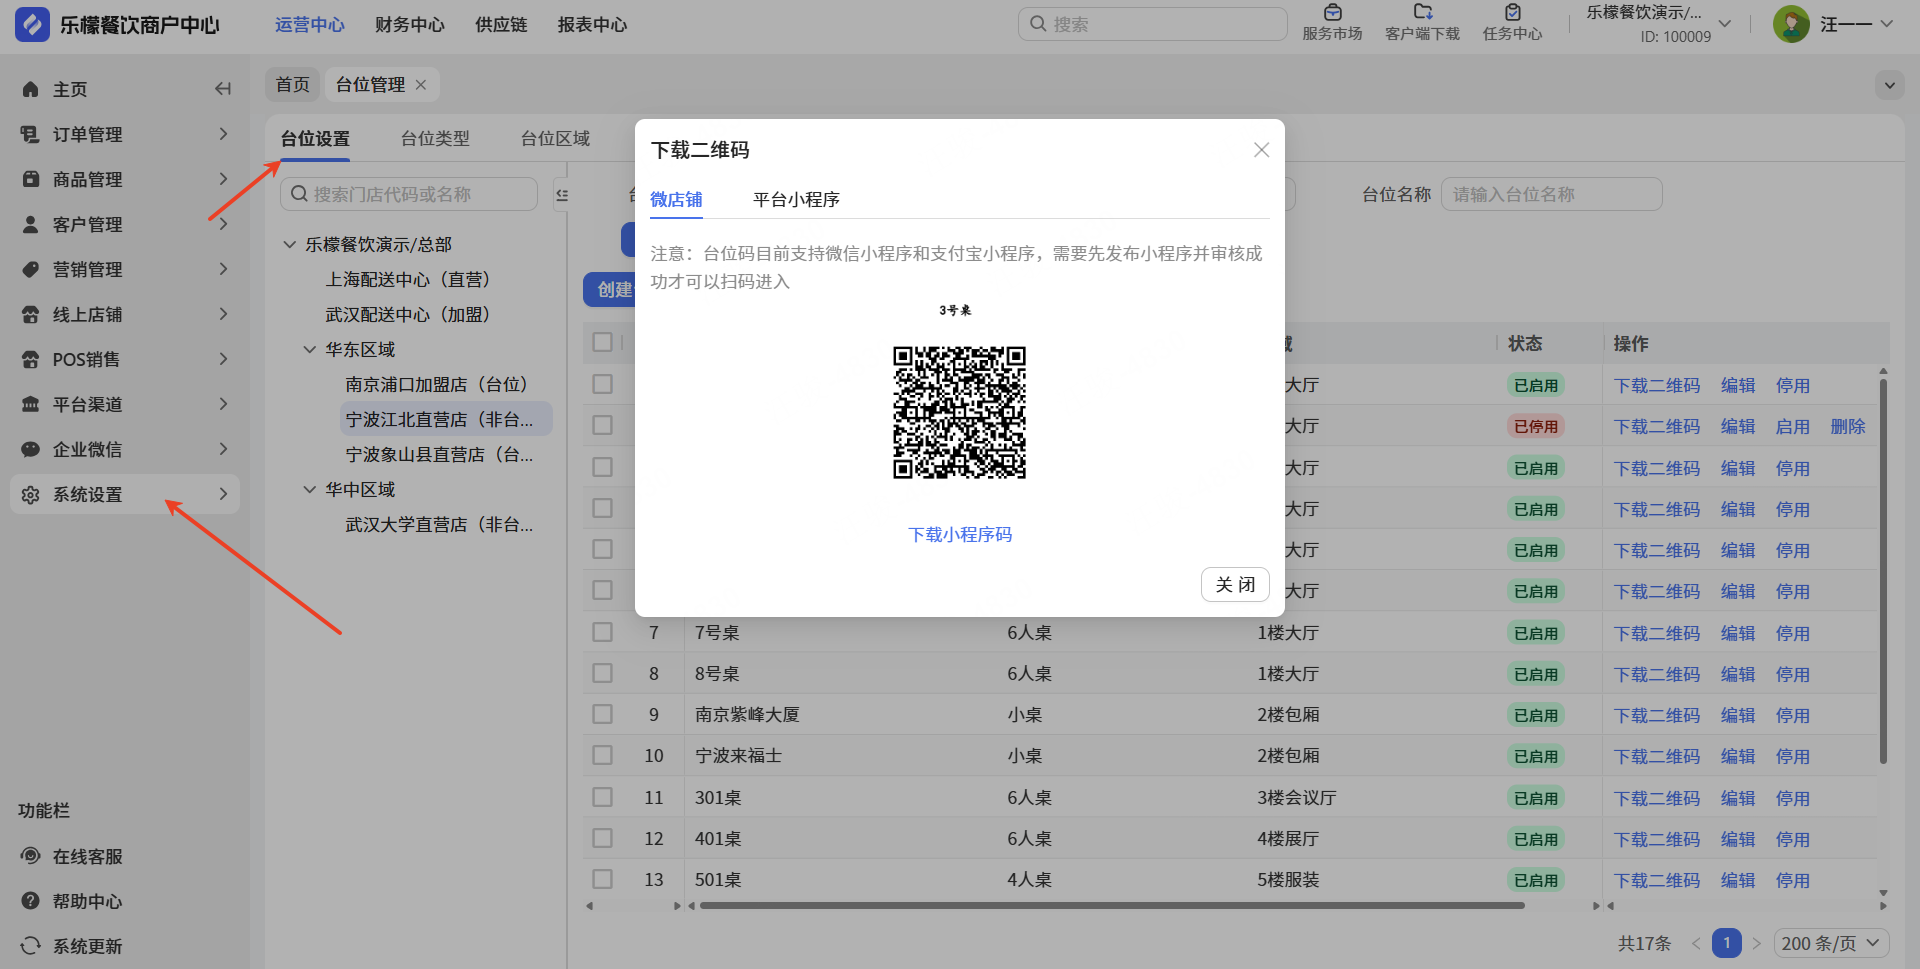The width and height of the screenshot is (1920, 969).
Task: Check the checkbox for row 7号桌
Action: click(x=602, y=632)
